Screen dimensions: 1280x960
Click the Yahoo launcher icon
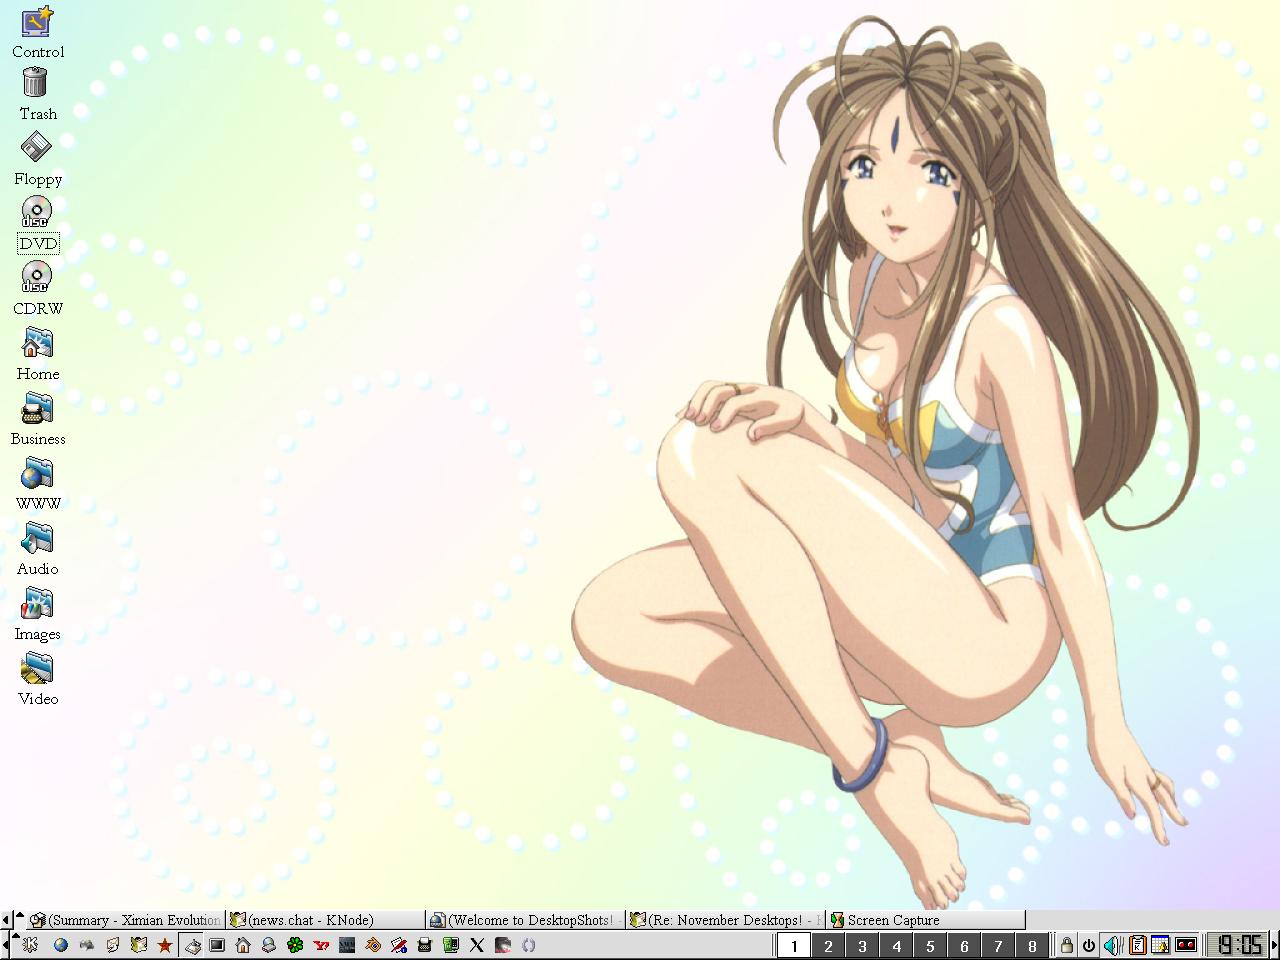click(321, 945)
